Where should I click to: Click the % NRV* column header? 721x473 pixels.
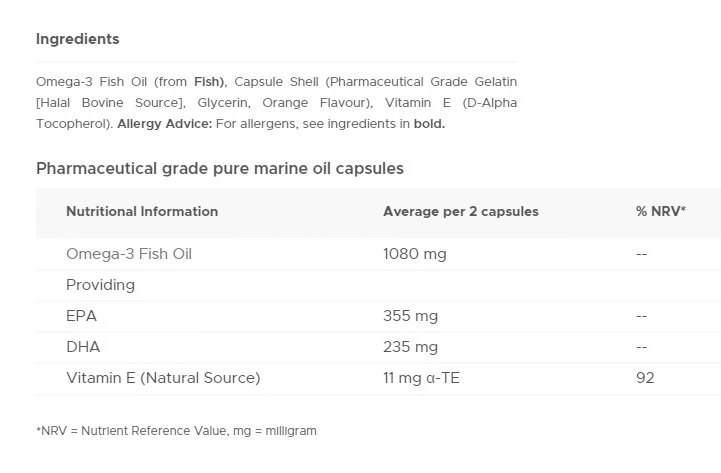[654, 211]
